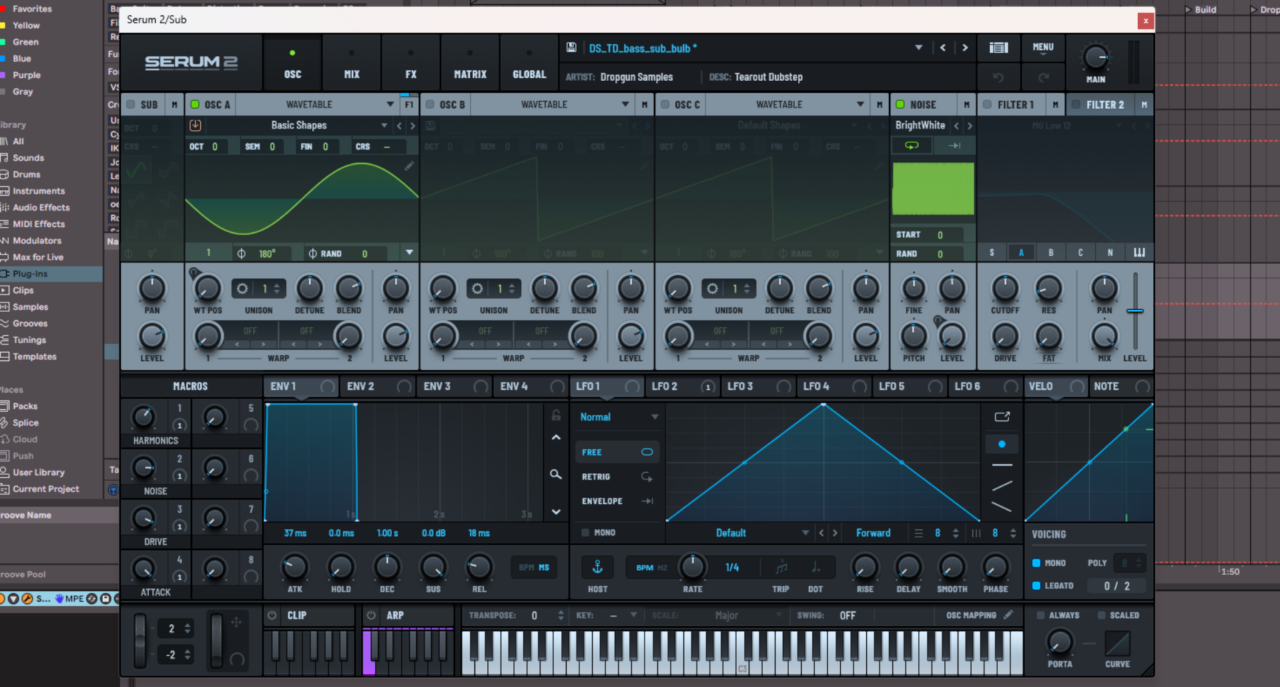Viewport: 1280px width, 687px height.
Task: Click the TRANSPOSE value field
Action: [534, 616]
